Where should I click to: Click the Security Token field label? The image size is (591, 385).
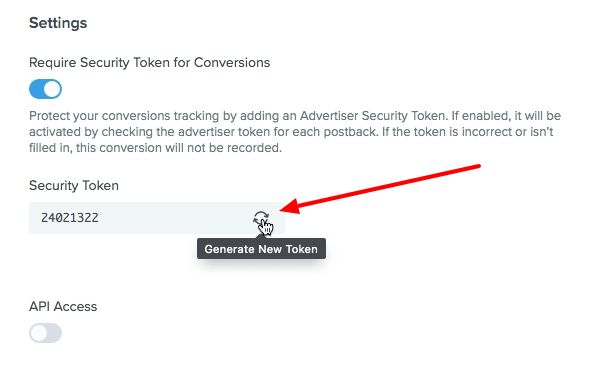(x=74, y=186)
